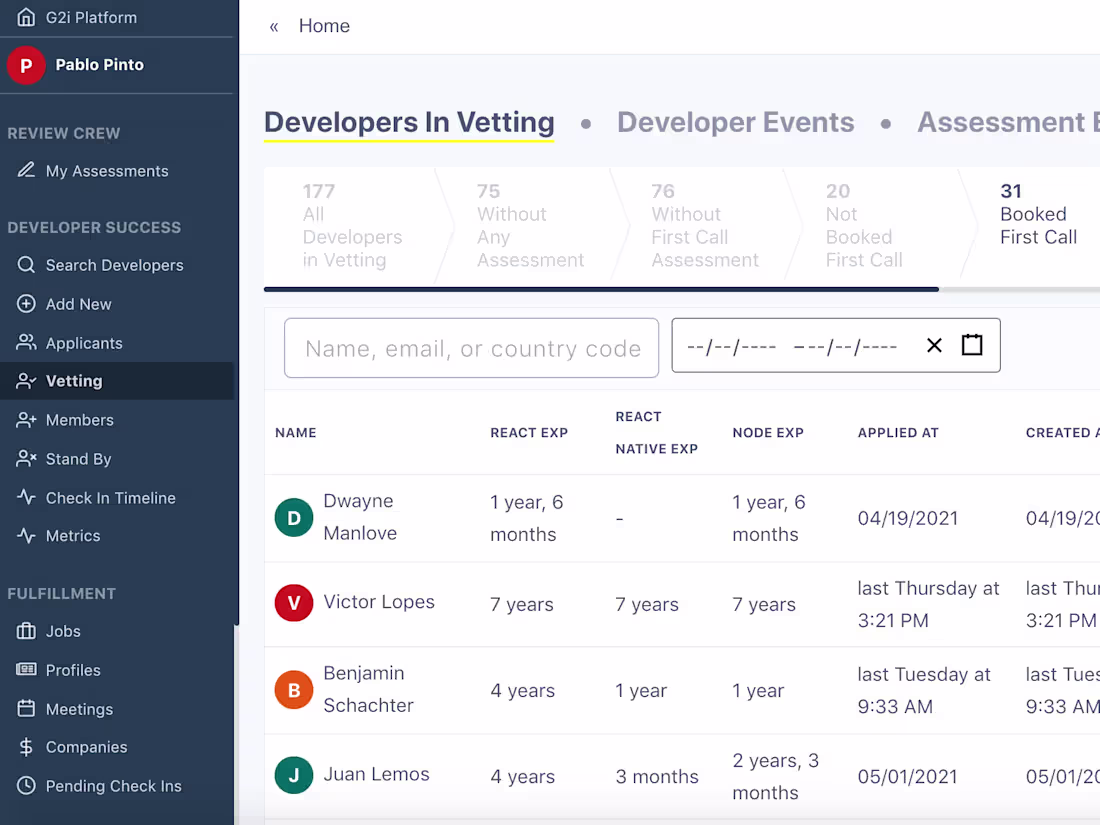
Task: Click the Search Developers magnifier icon
Action: (x=26, y=265)
